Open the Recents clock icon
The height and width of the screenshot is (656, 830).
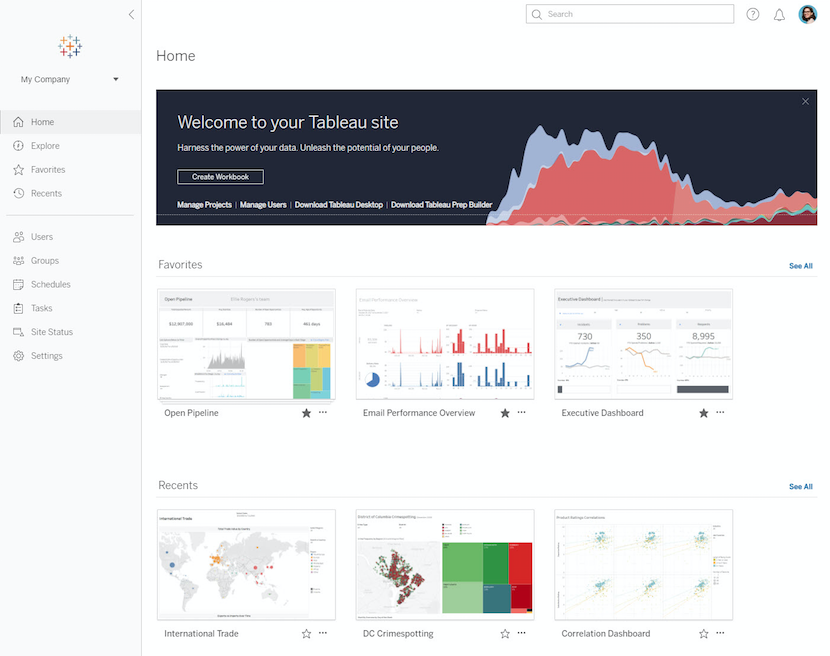pyautogui.click(x=19, y=193)
